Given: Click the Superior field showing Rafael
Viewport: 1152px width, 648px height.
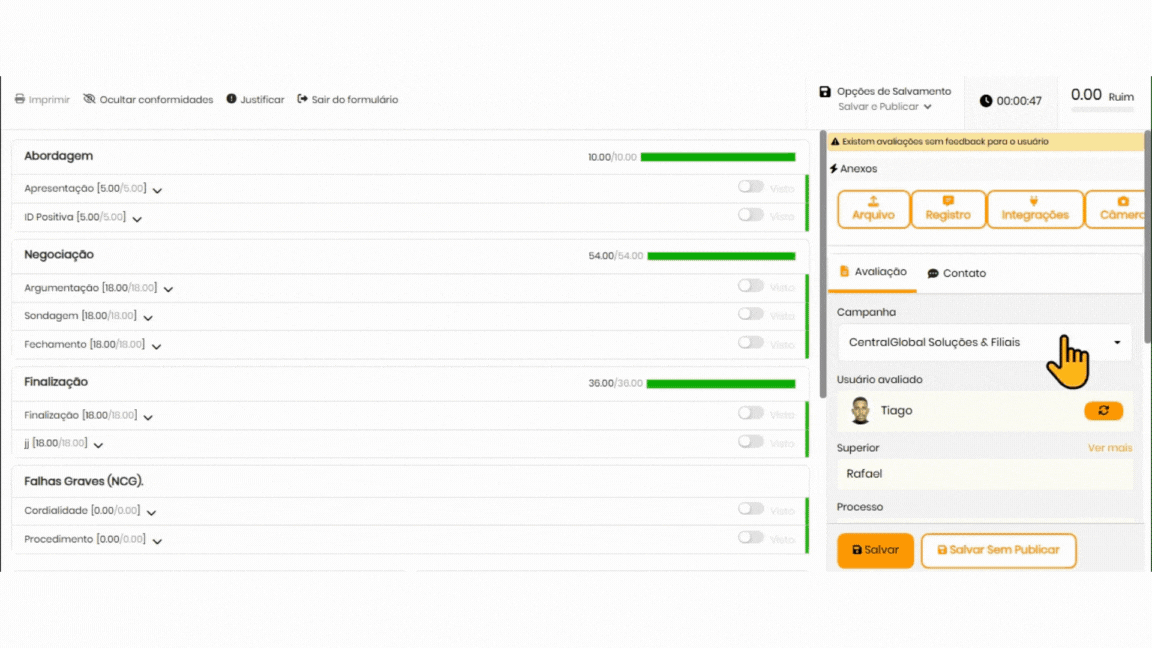Looking at the screenshot, I should pyautogui.click(x=984, y=474).
